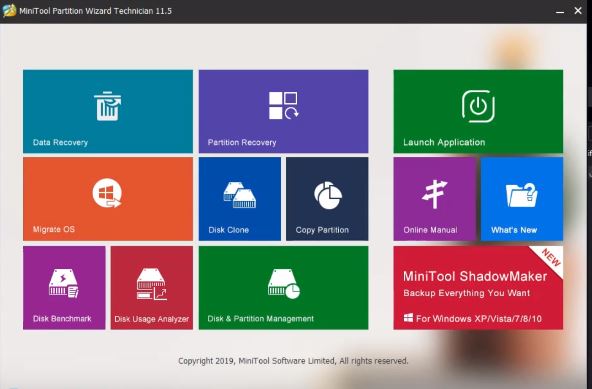Click the MiniTool app logo in title bar

click(x=9, y=11)
